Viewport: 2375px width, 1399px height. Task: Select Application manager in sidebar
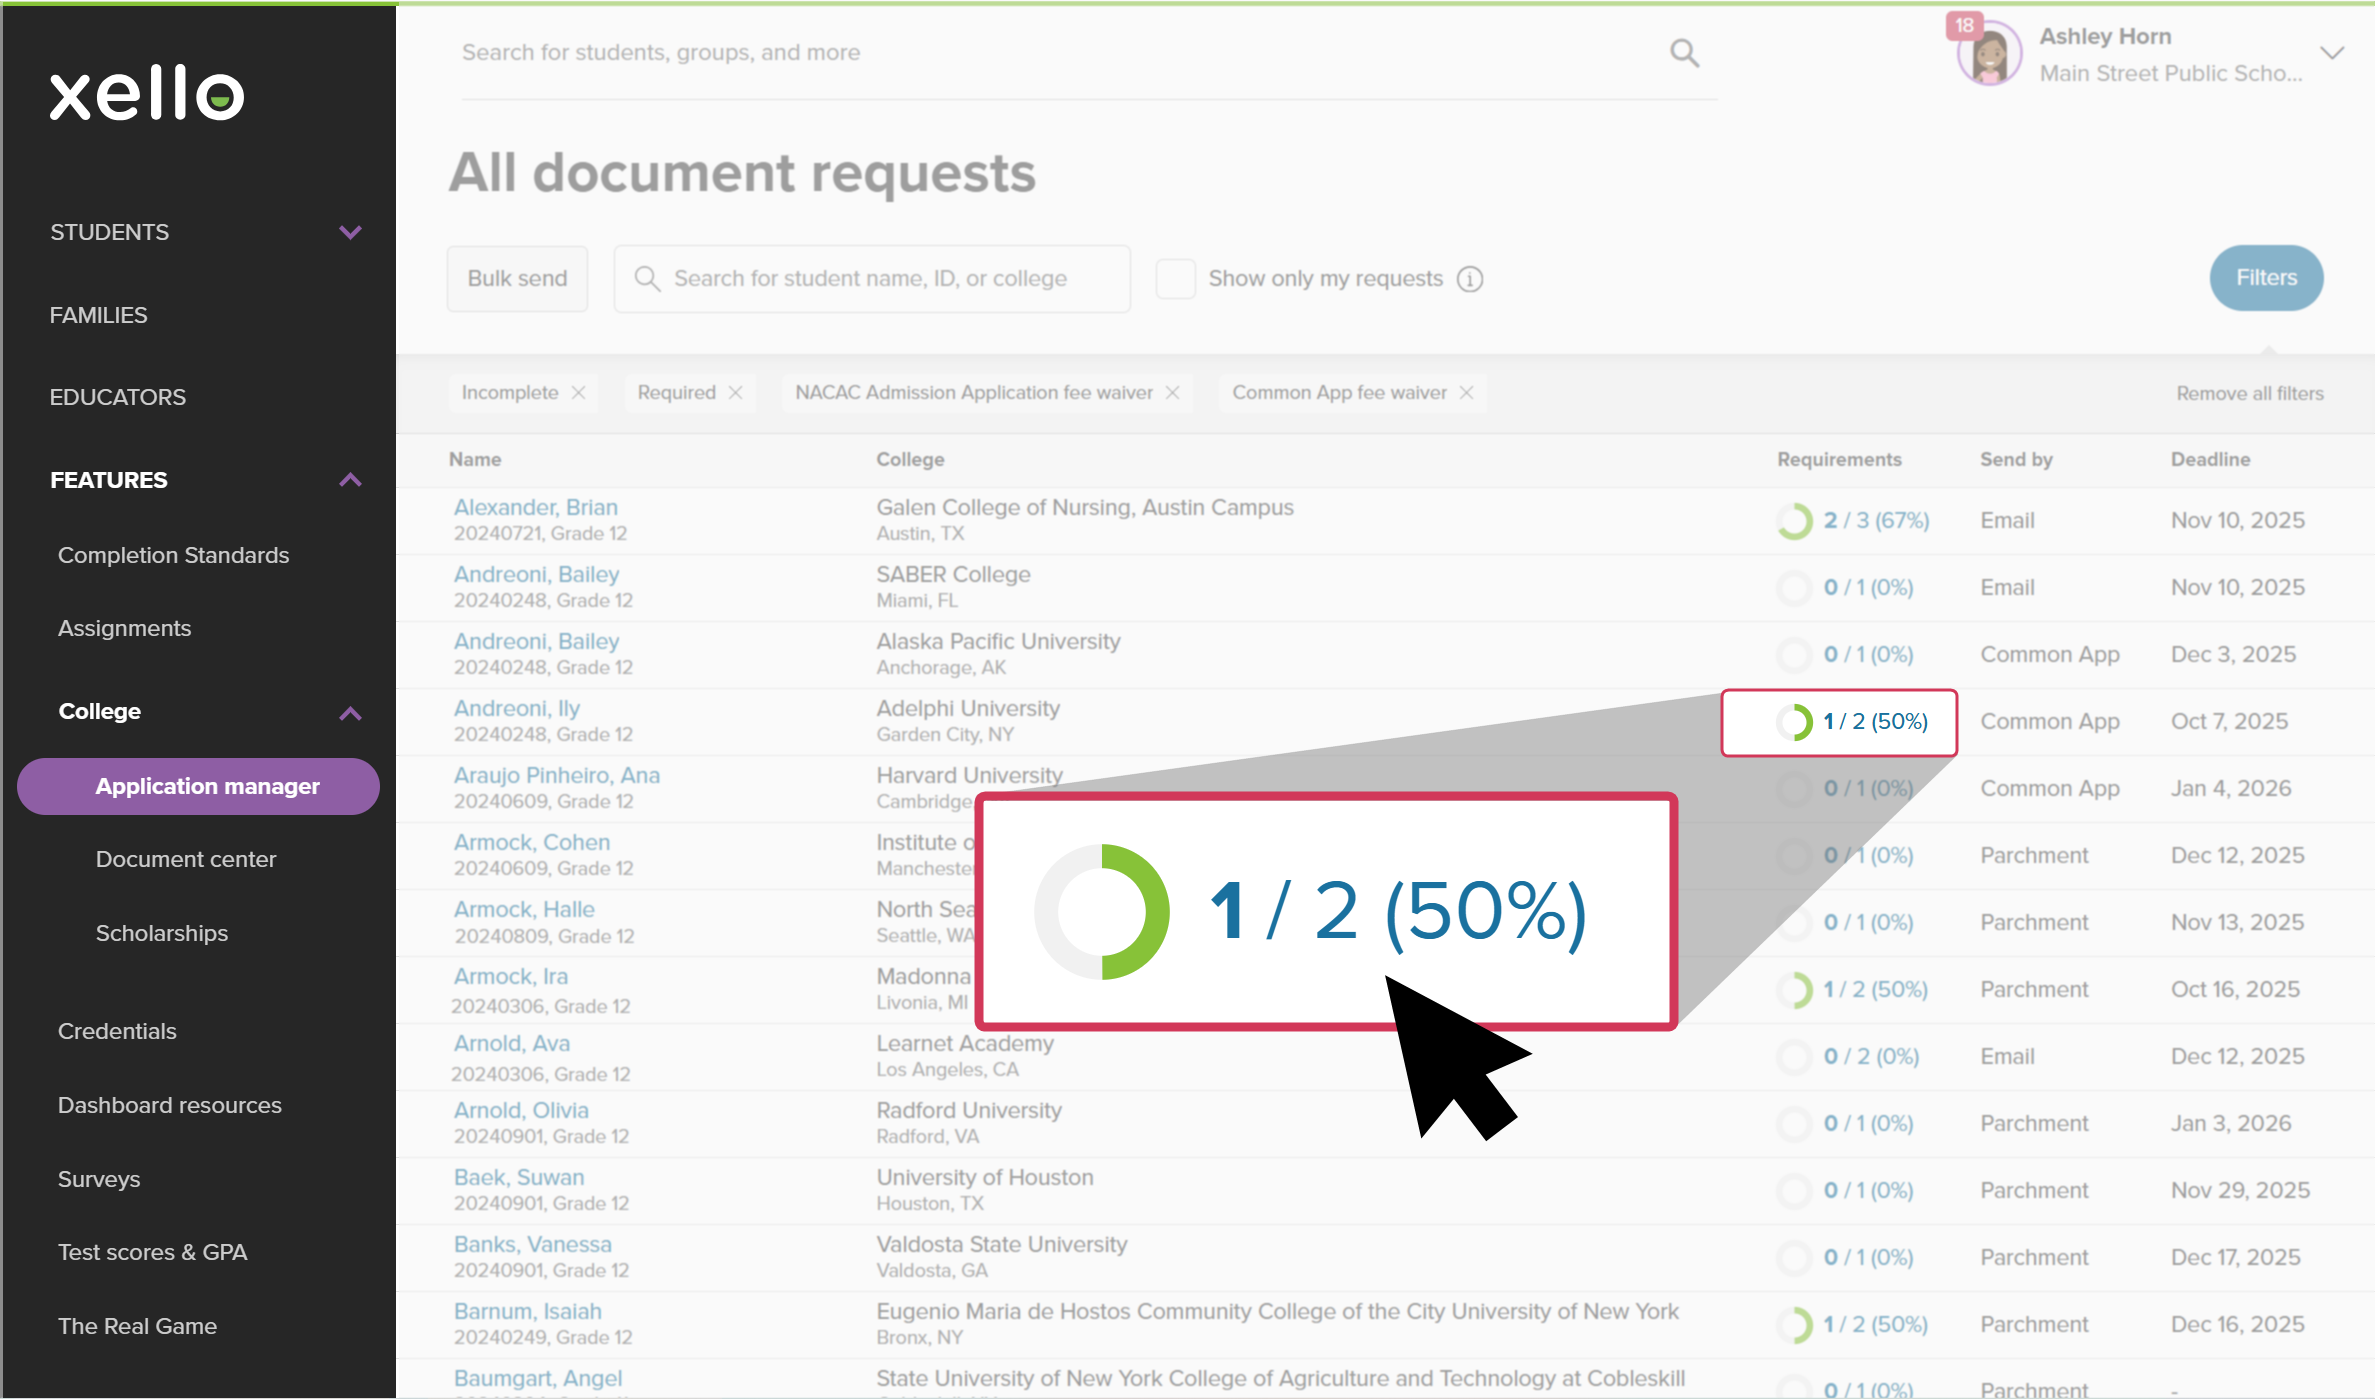pyautogui.click(x=198, y=786)
